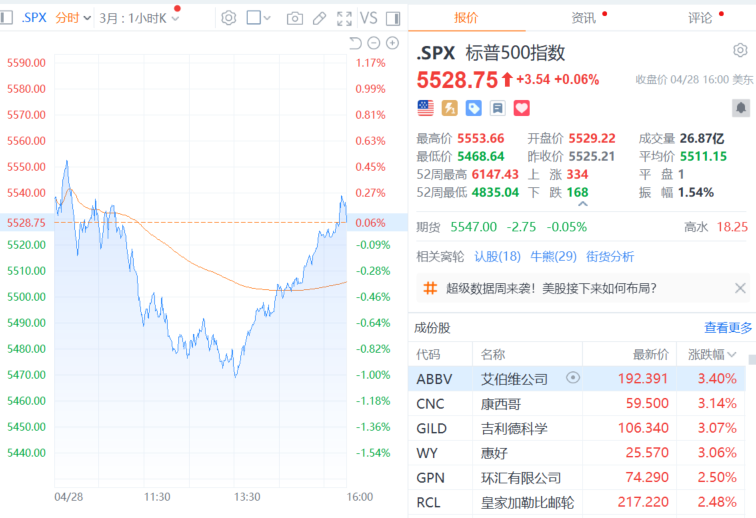Screen dimensions: 756x518
Task: Click the VS compare button
Action: (x=368, y=18)
